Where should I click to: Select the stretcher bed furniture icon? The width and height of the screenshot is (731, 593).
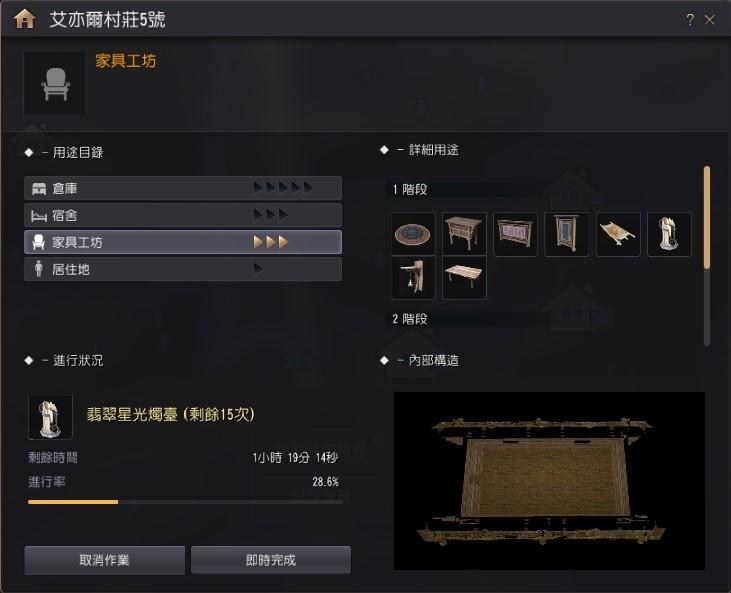[x=618, y=234]
